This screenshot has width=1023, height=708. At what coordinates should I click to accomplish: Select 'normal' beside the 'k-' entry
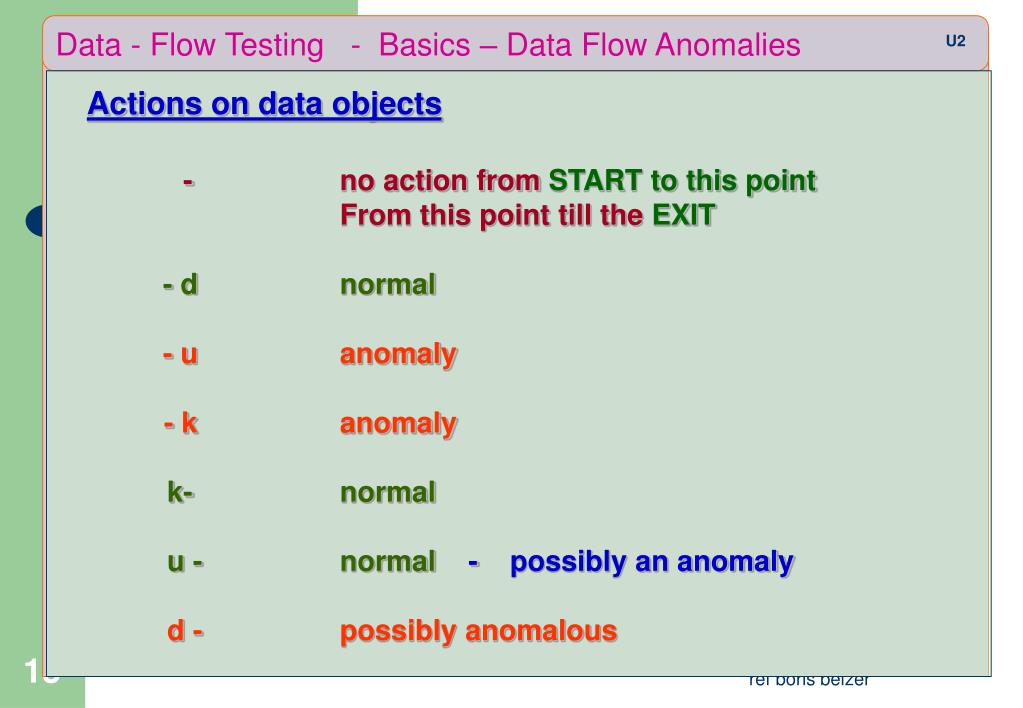click(x=388, y=493)
